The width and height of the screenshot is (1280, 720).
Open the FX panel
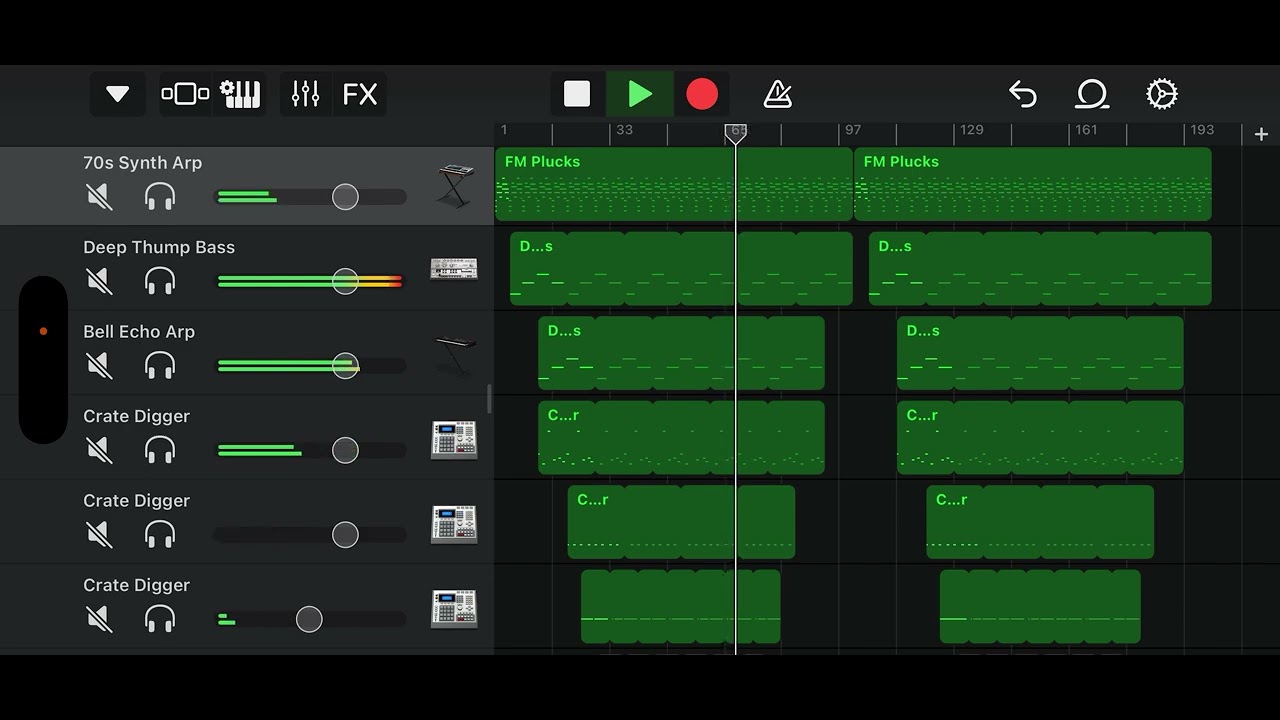click(x=360, y=94)
